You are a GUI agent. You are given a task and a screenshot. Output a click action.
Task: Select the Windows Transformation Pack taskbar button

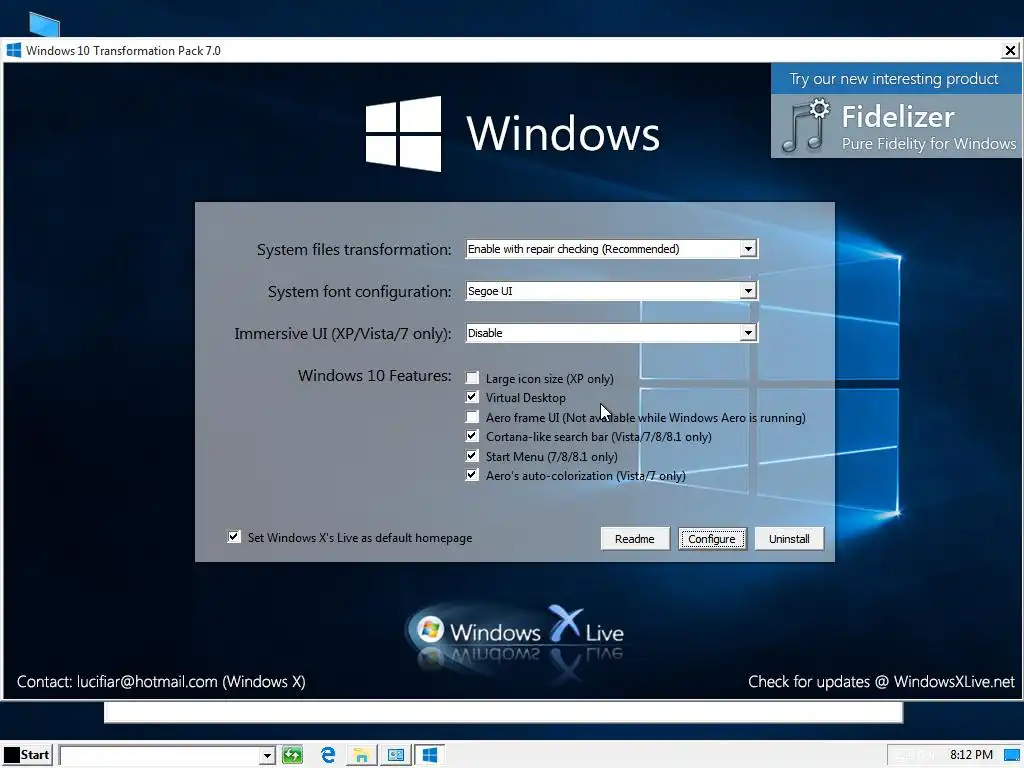coord(429,755)
